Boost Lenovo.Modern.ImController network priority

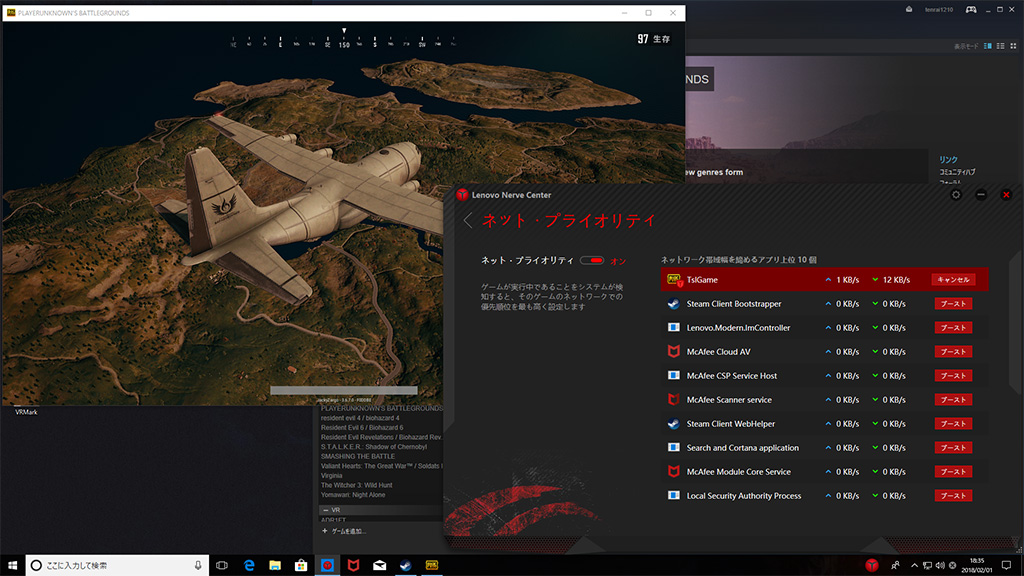(953, 328)
